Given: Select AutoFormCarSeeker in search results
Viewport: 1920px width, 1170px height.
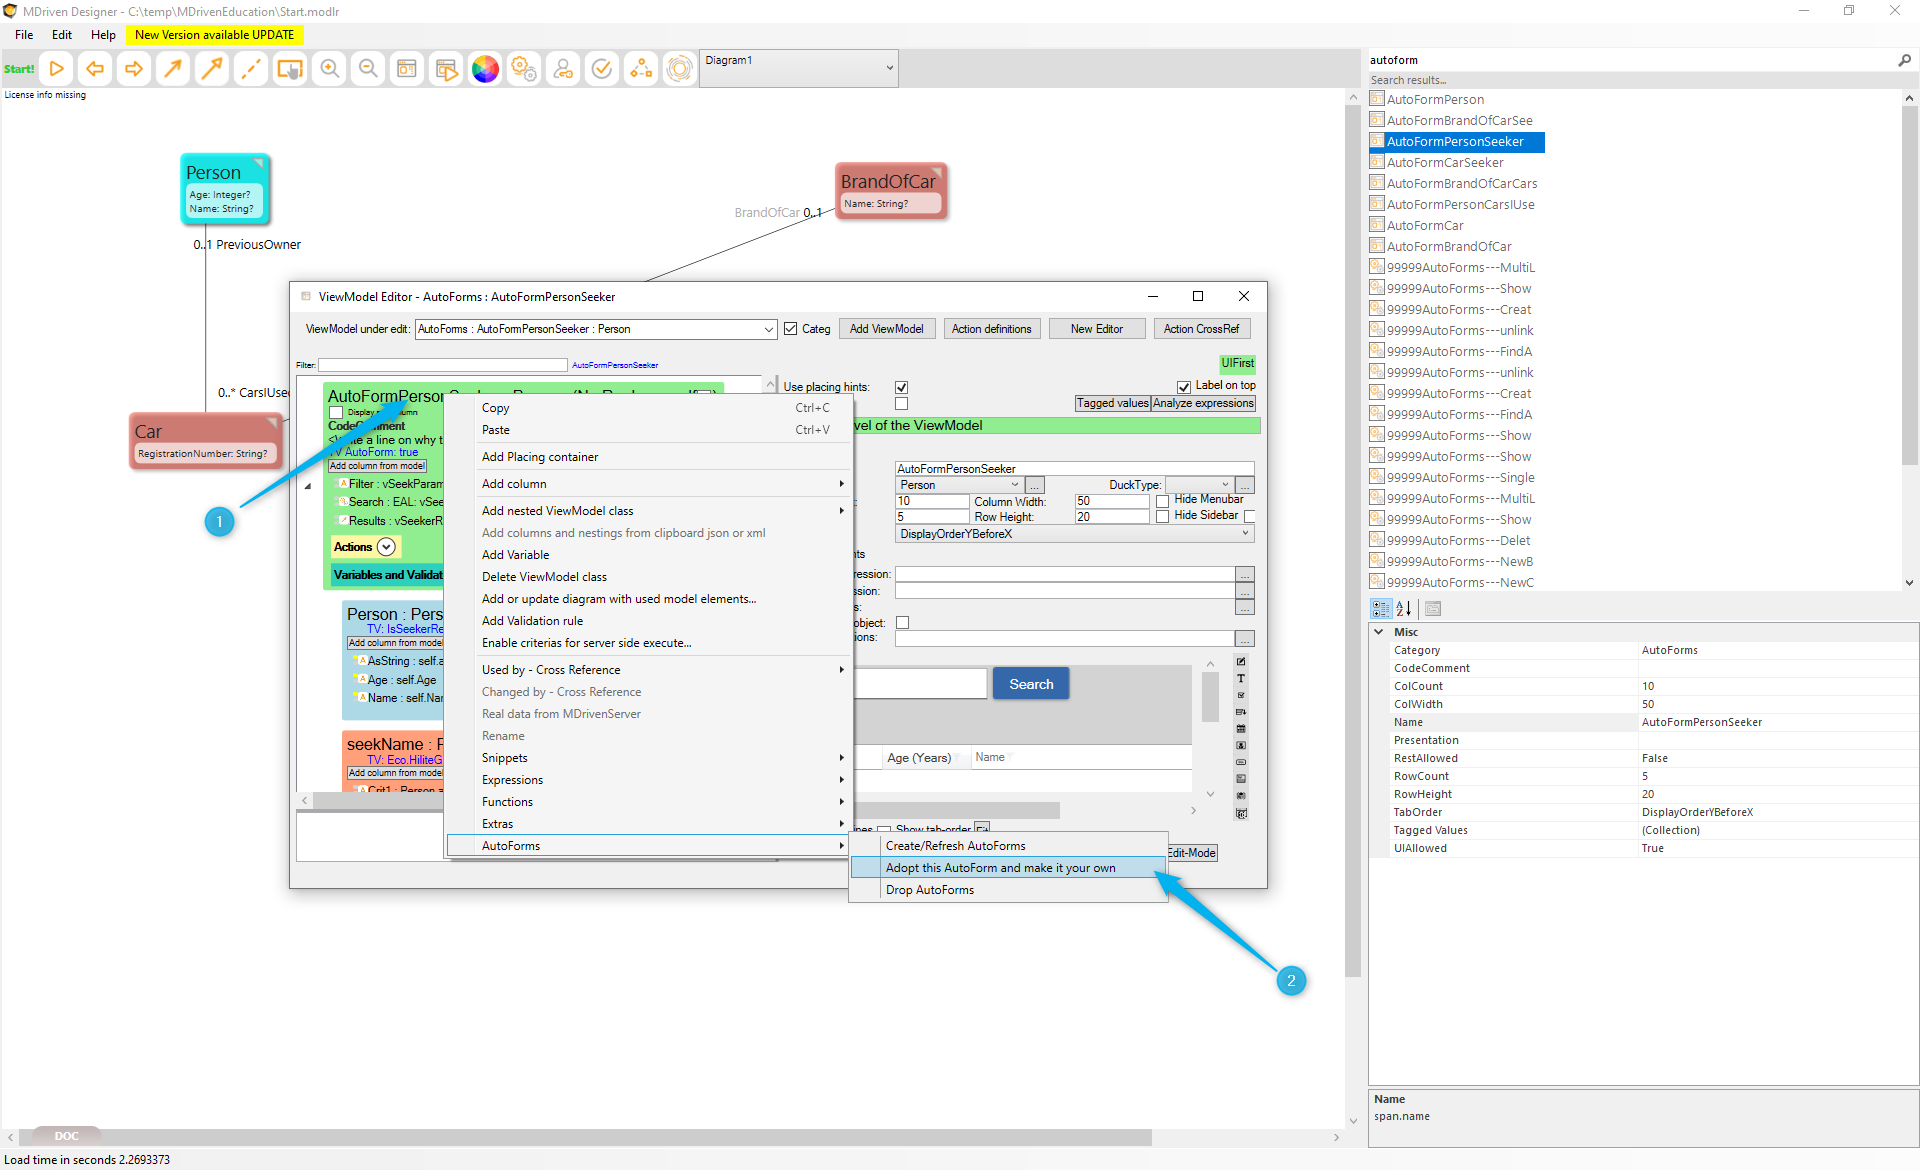Looking at the screenshot, I should point(1444,163).
